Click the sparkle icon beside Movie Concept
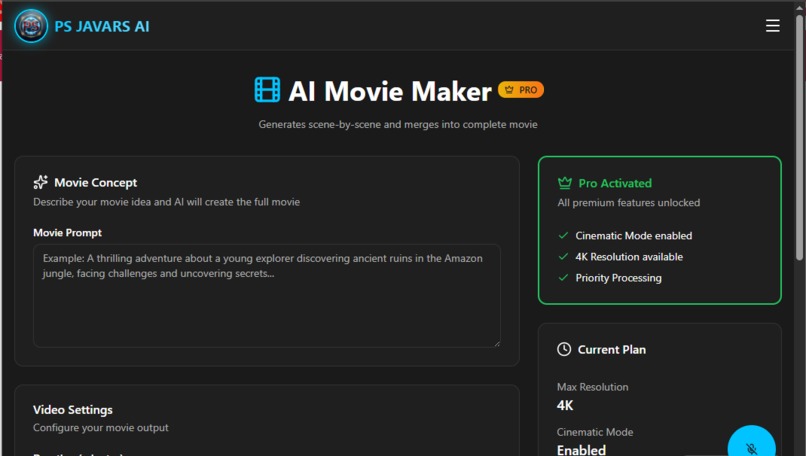Screen dimensions: 806x456 tap(40, 182)
